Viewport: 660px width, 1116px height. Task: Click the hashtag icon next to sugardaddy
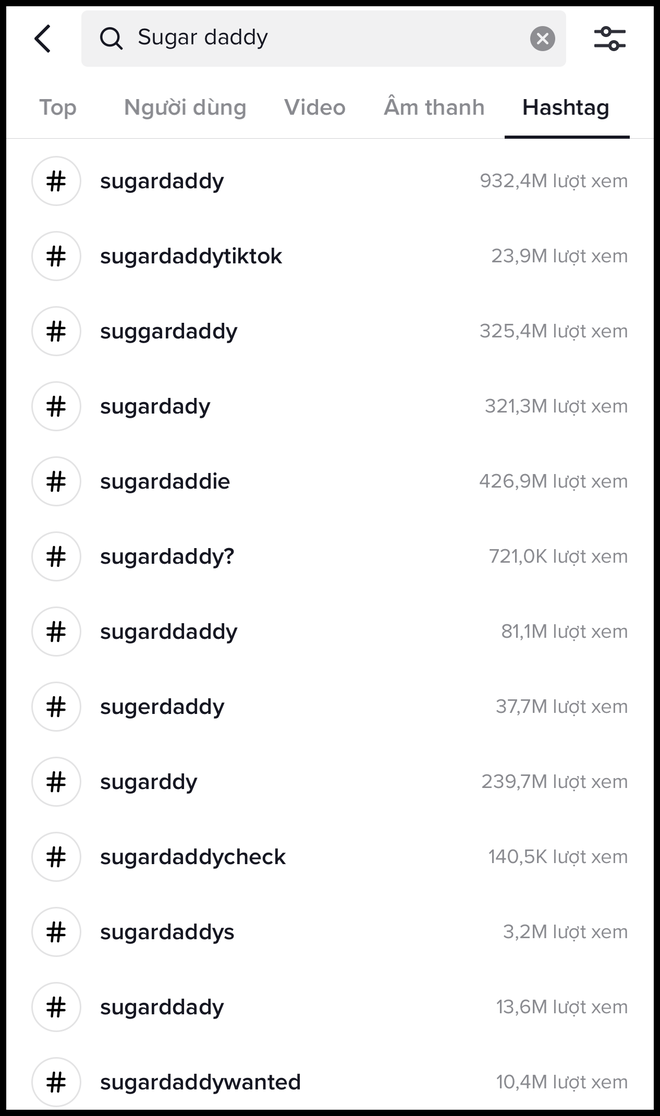pyautogui.click(x=56, y=181)
